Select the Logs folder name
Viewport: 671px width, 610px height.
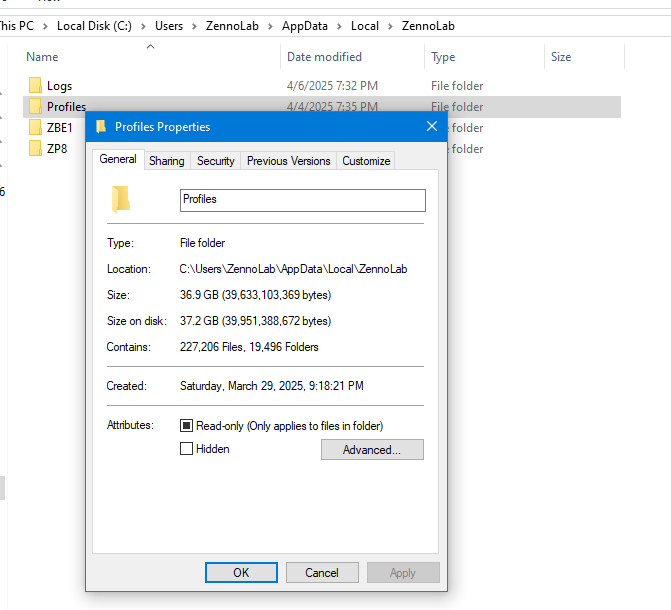click(x=59, y=86)
